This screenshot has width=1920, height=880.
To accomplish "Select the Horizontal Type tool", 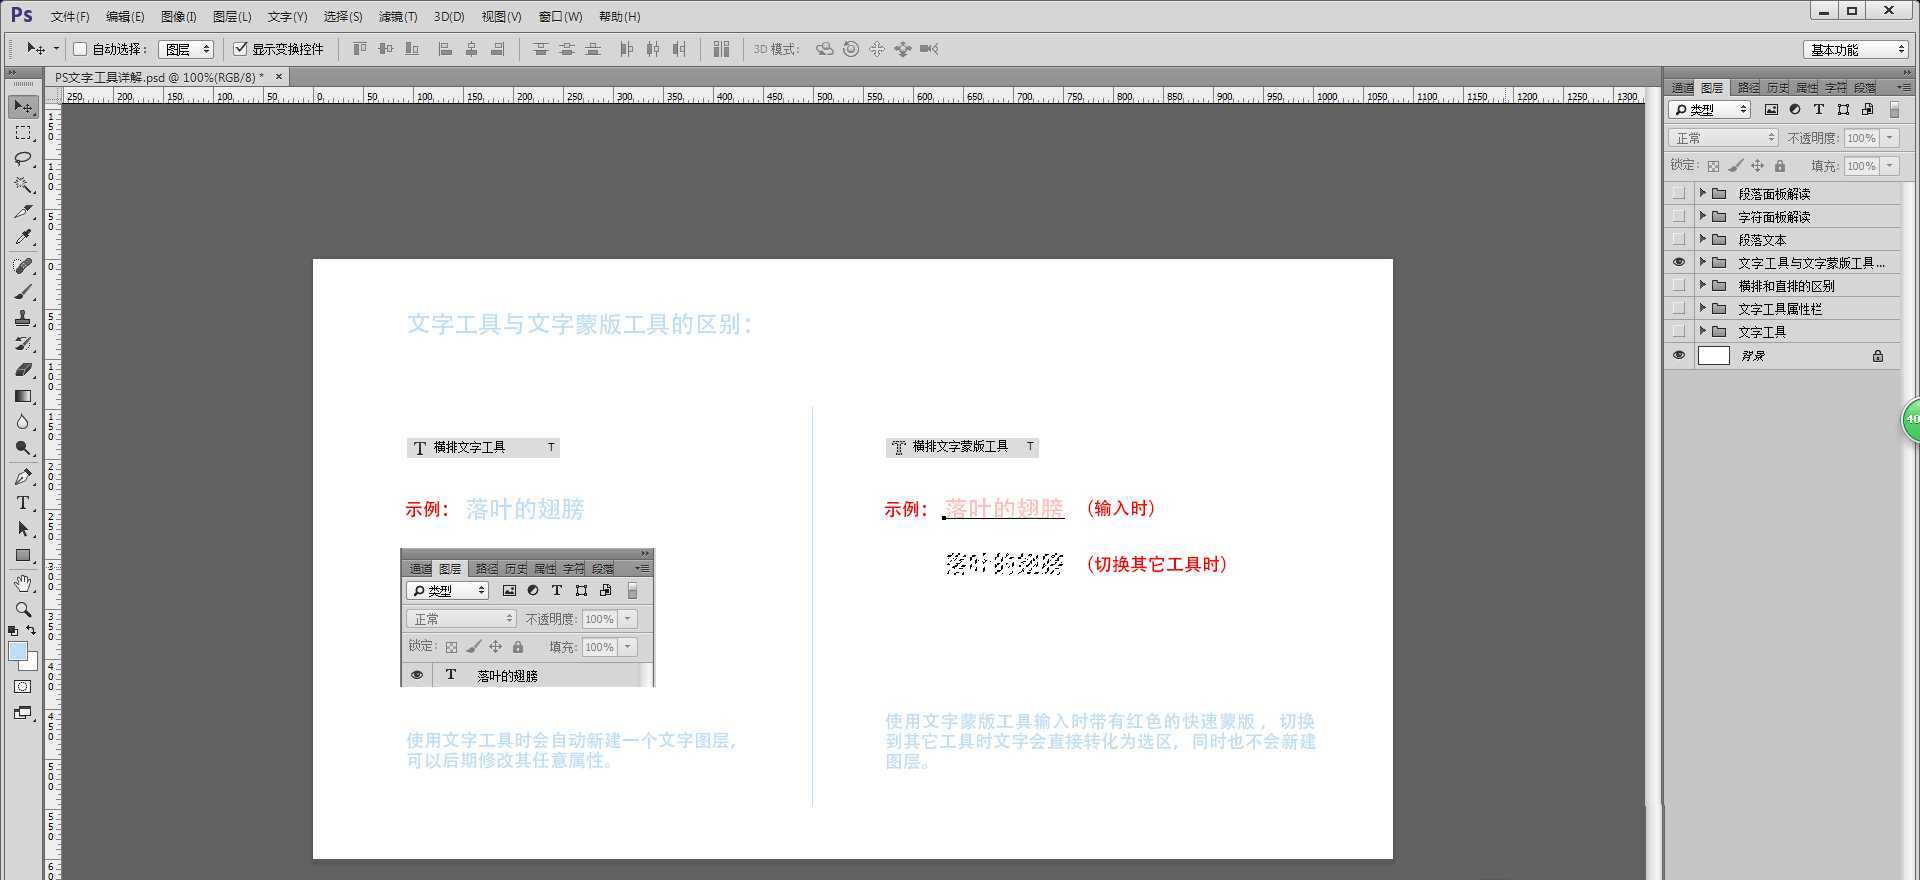I will pyautogui.click(x=23, y=503).
